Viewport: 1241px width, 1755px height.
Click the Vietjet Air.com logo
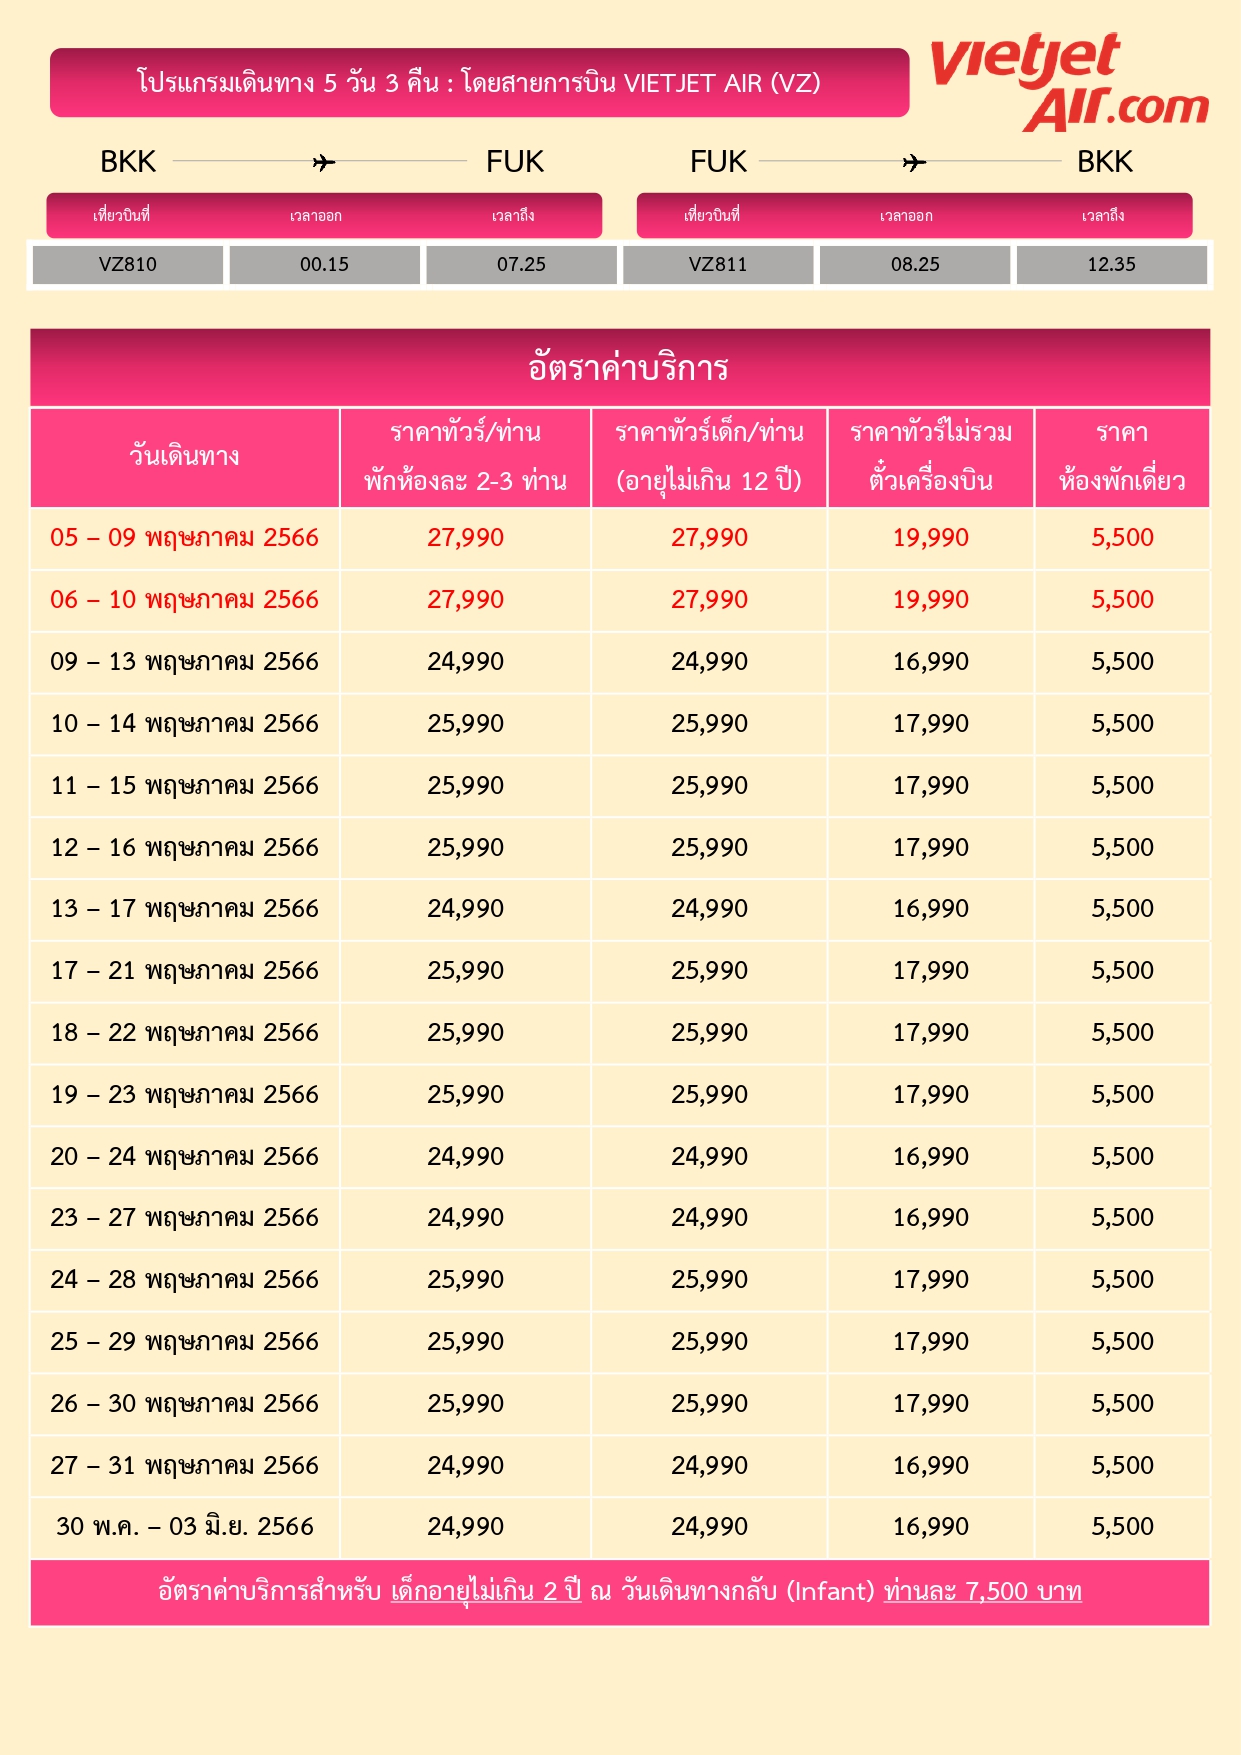1069,82
